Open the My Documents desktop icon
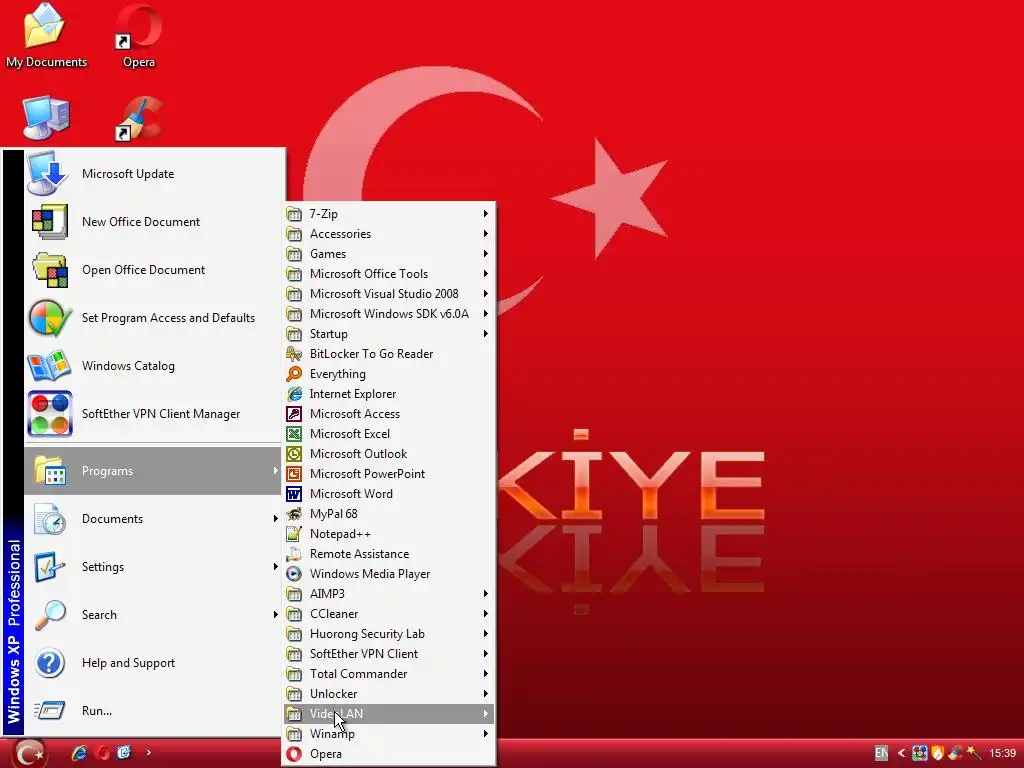 [x=45, y=36]
